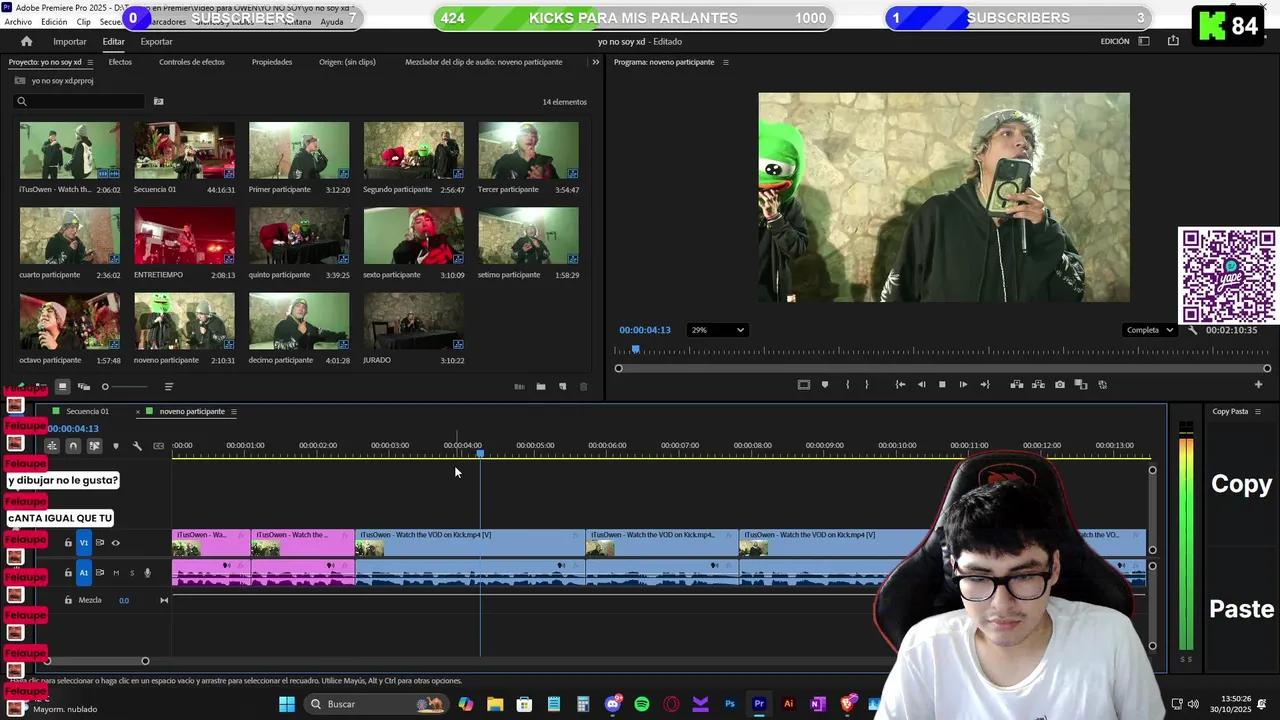
Task: Toggle captions track options icon
Action: point(158,446)
